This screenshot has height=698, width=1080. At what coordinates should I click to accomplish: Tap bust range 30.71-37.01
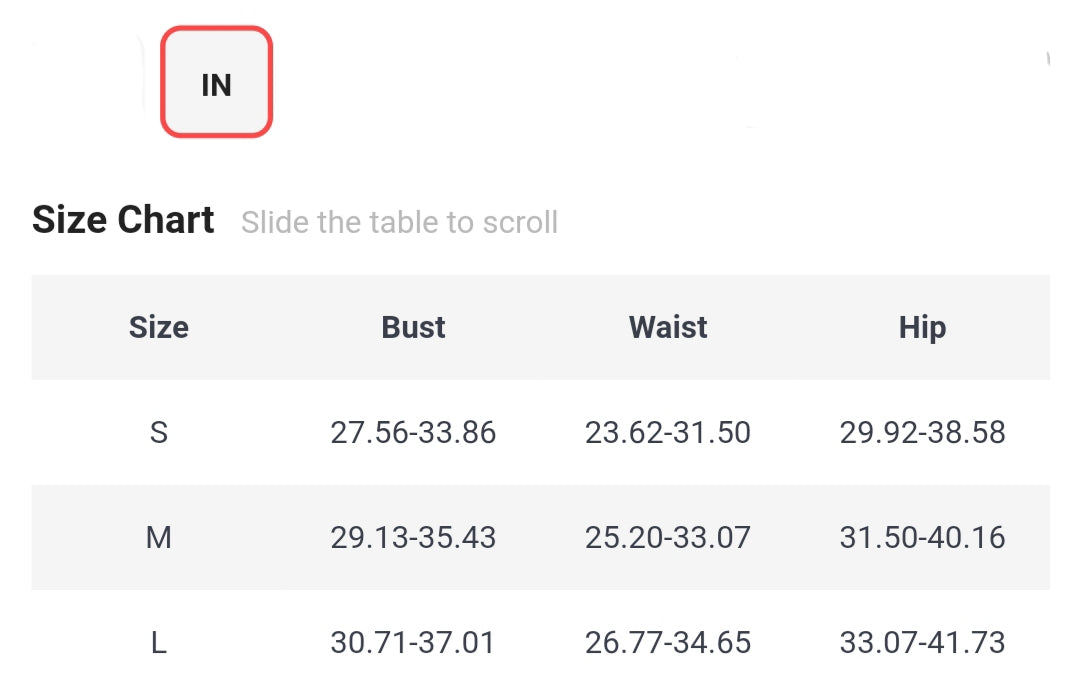point(413,642)
